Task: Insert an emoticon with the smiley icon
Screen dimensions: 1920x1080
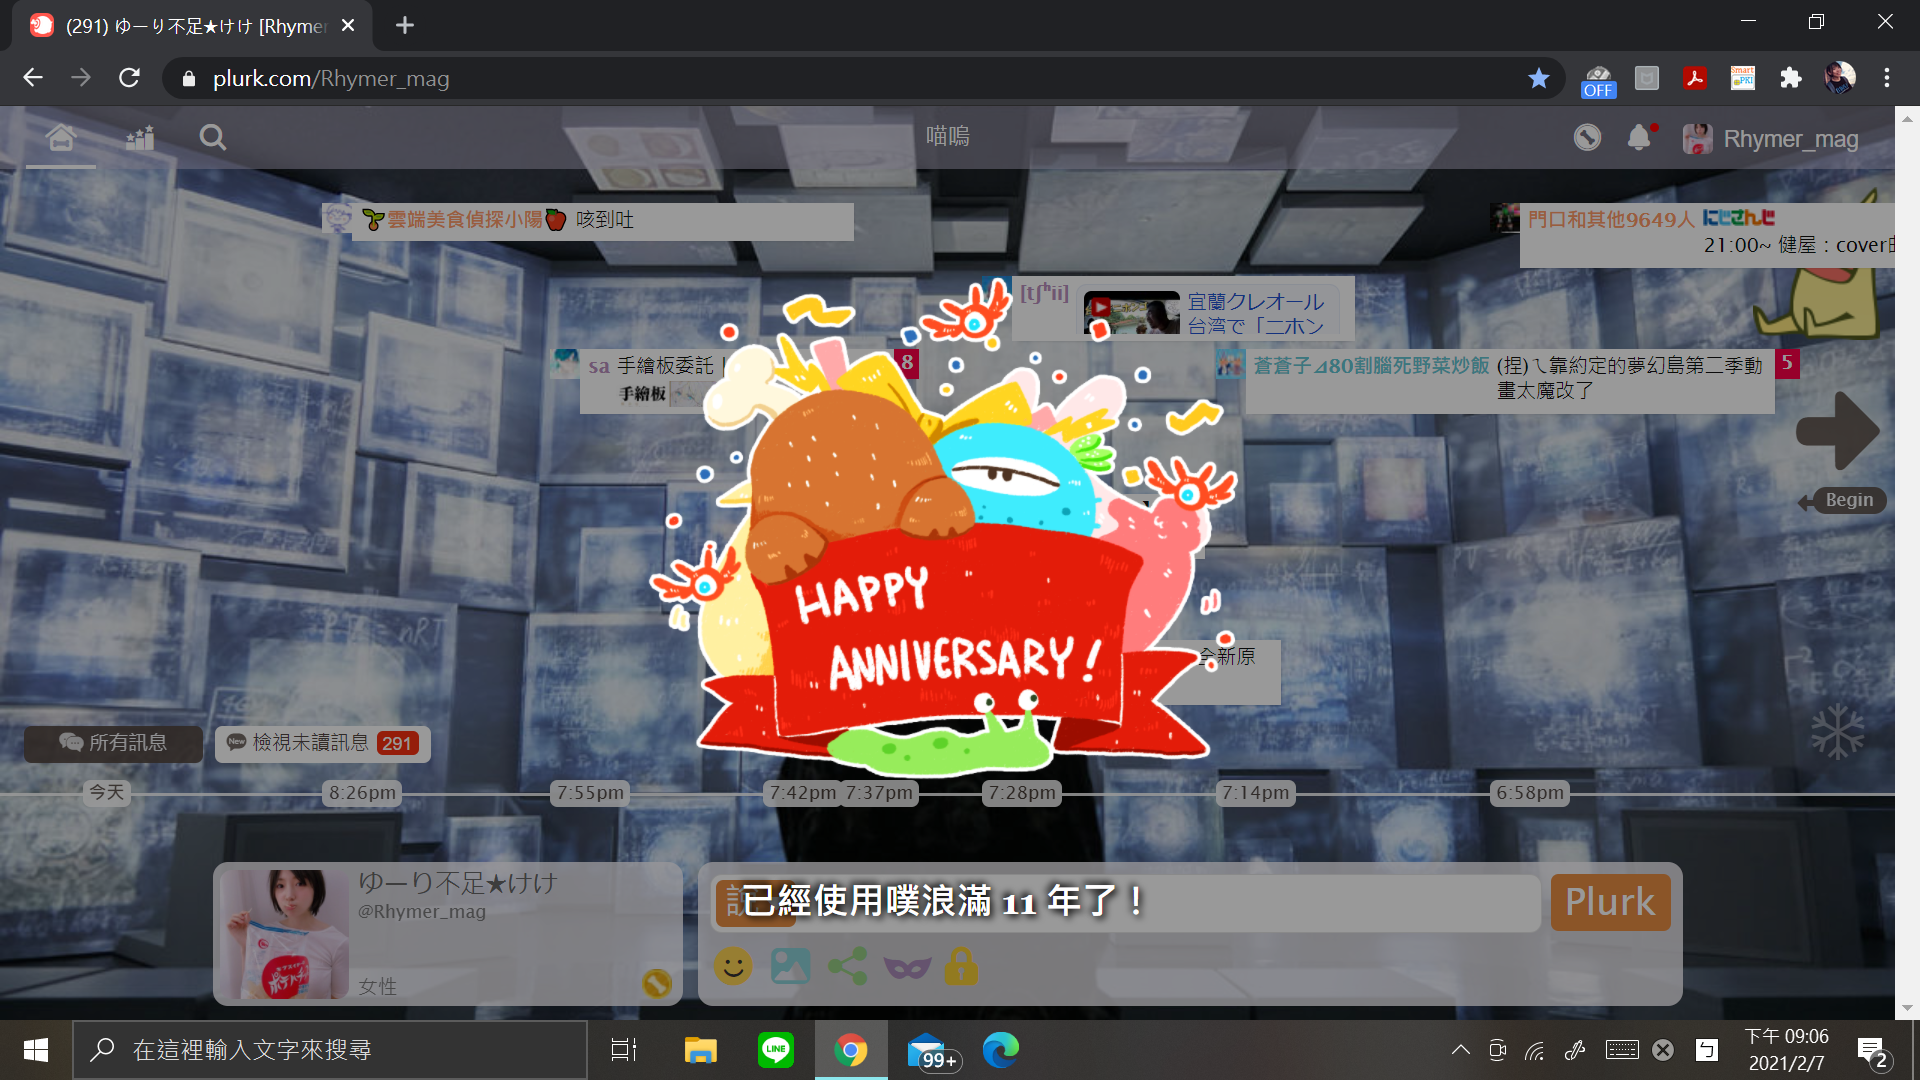Action: [x=733, y=966]
